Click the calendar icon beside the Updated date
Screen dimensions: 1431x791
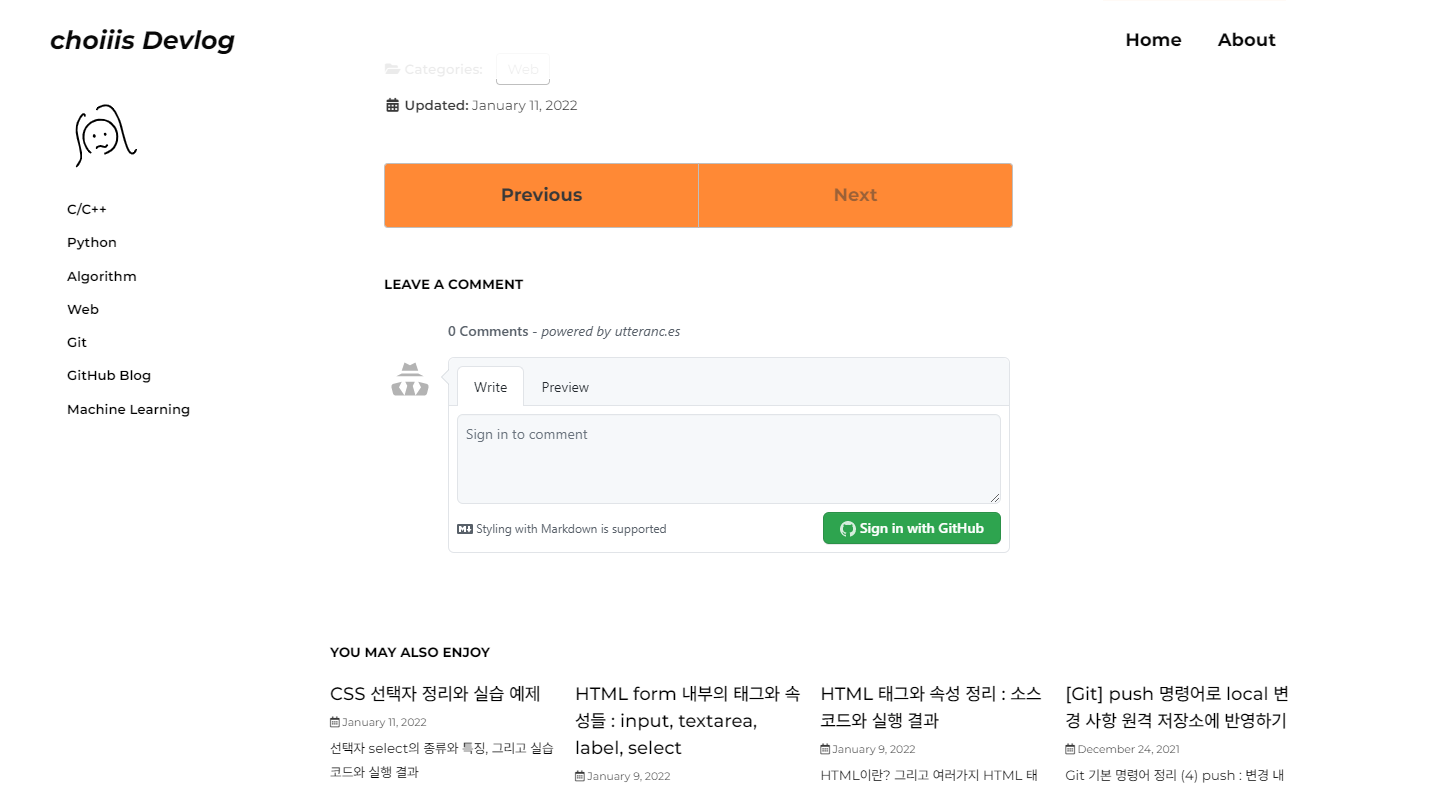pos(391,104)
